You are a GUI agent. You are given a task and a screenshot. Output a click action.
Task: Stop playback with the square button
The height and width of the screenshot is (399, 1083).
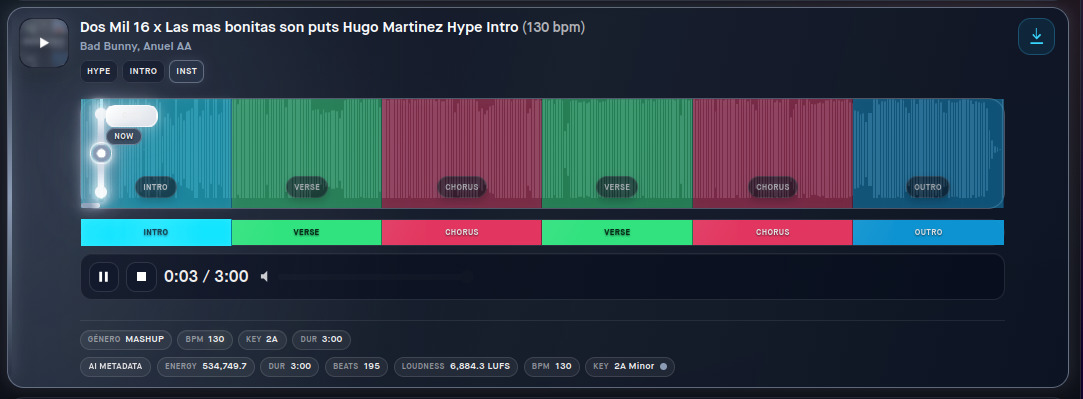click(x=141, y=277)
